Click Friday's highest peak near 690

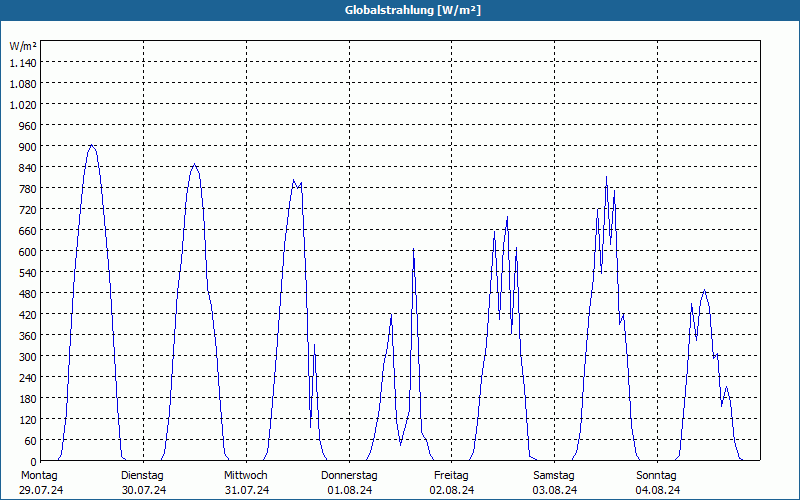click(507, 217)
